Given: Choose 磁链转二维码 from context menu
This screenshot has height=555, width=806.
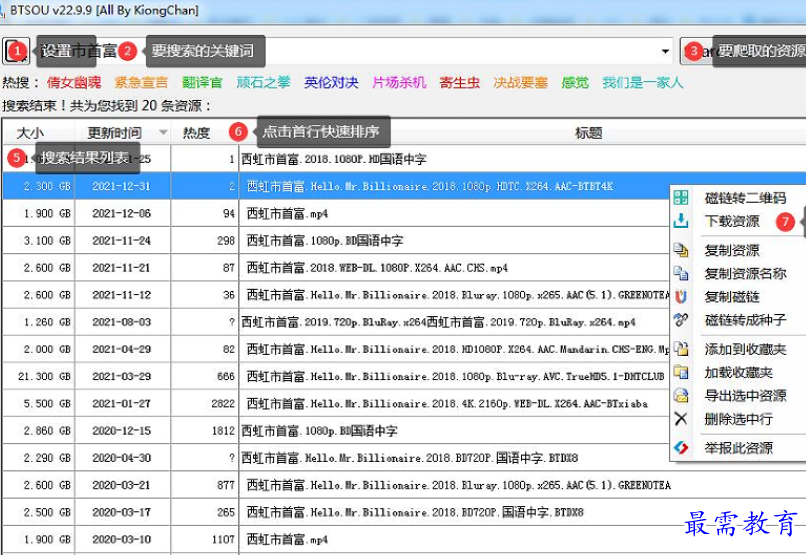Looking at the screenshot, I should pyautogui.click(x=745, y=198).
